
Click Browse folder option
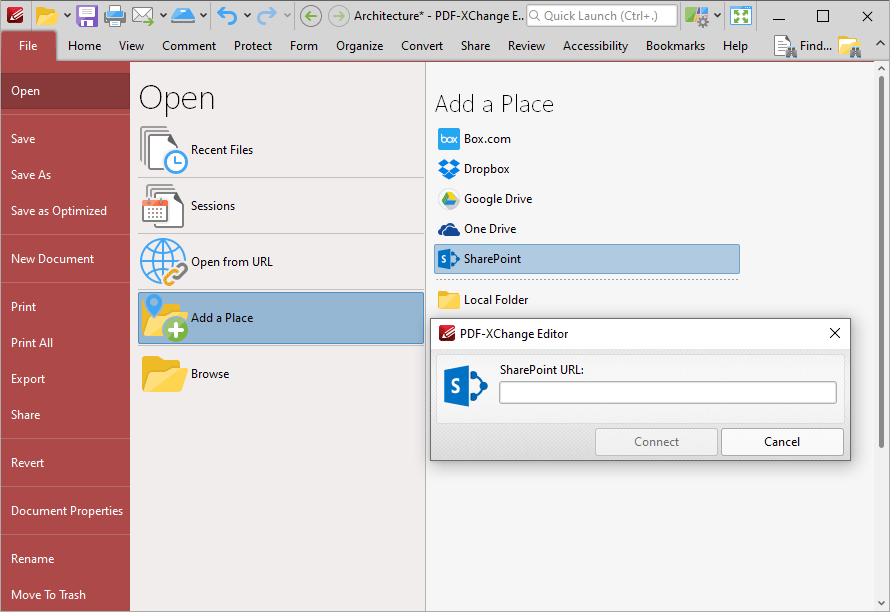tap(280, 374)
